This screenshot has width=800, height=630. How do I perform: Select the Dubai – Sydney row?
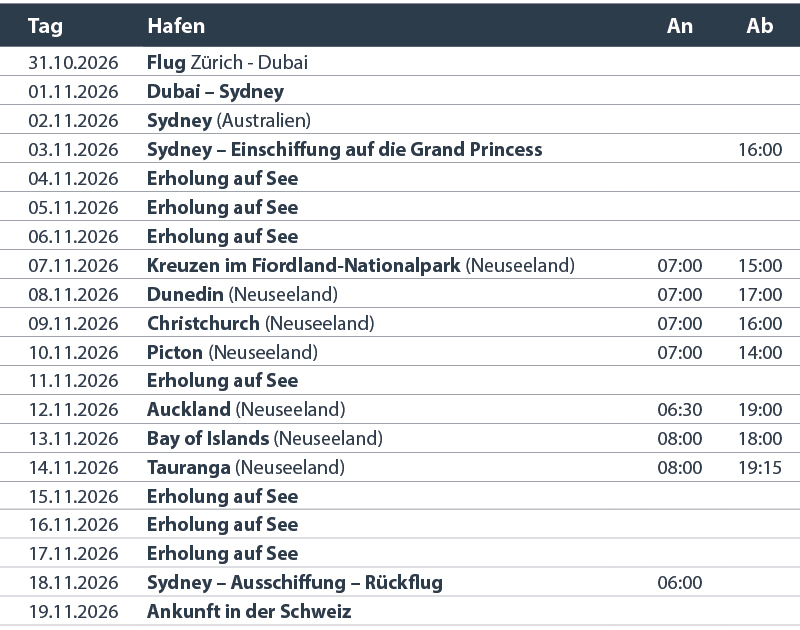click(x=215, y=91)
